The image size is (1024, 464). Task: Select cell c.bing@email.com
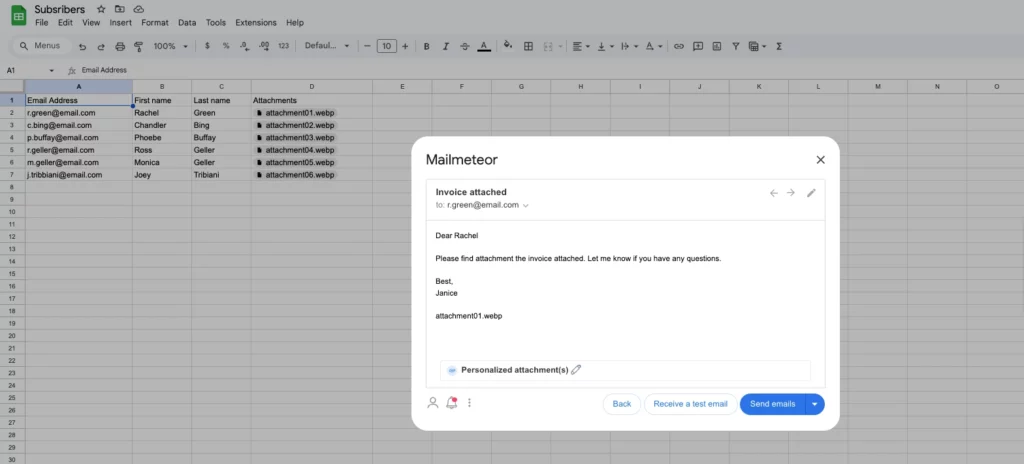click(x=78, y=125)
